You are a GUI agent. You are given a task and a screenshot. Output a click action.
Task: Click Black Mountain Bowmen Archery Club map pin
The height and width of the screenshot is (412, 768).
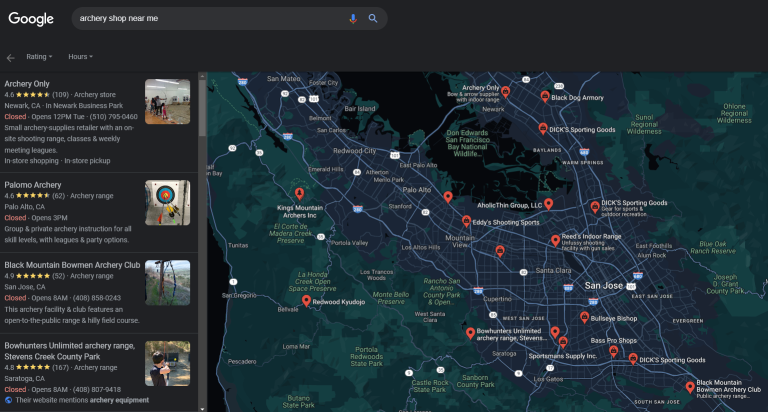[x=690, y=387]
